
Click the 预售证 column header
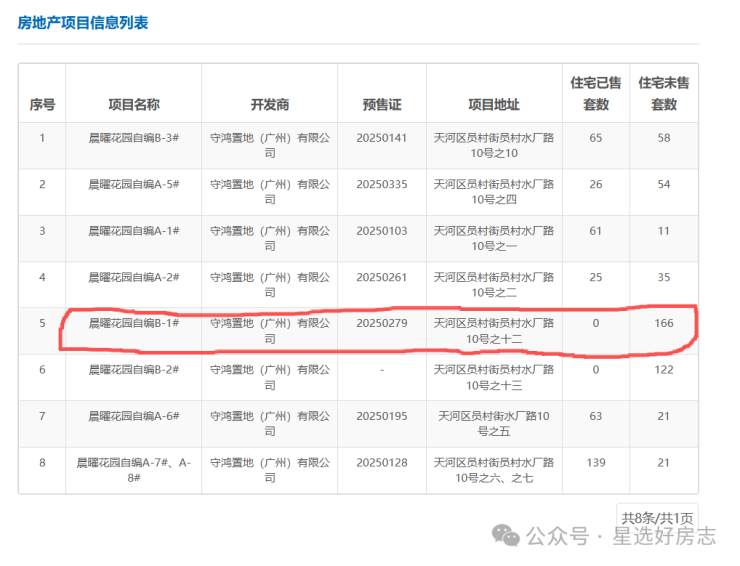click(382, 104)
